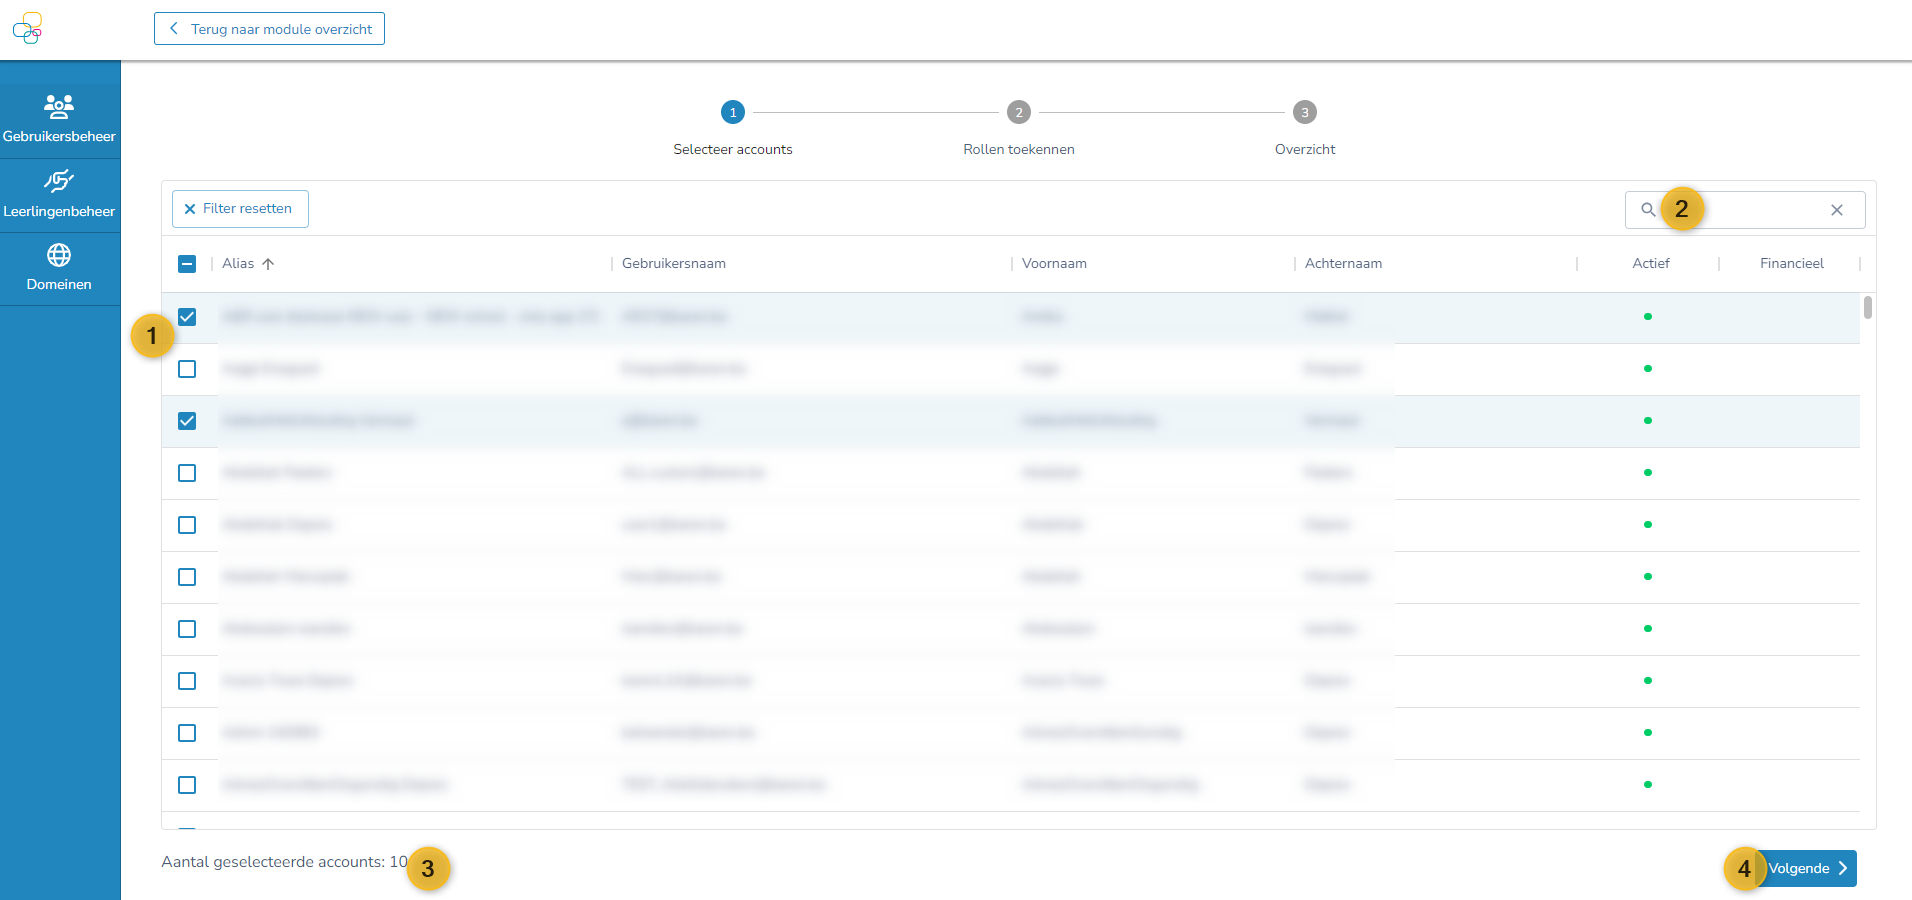Click the Domeinen globe icon

[59, 255]
